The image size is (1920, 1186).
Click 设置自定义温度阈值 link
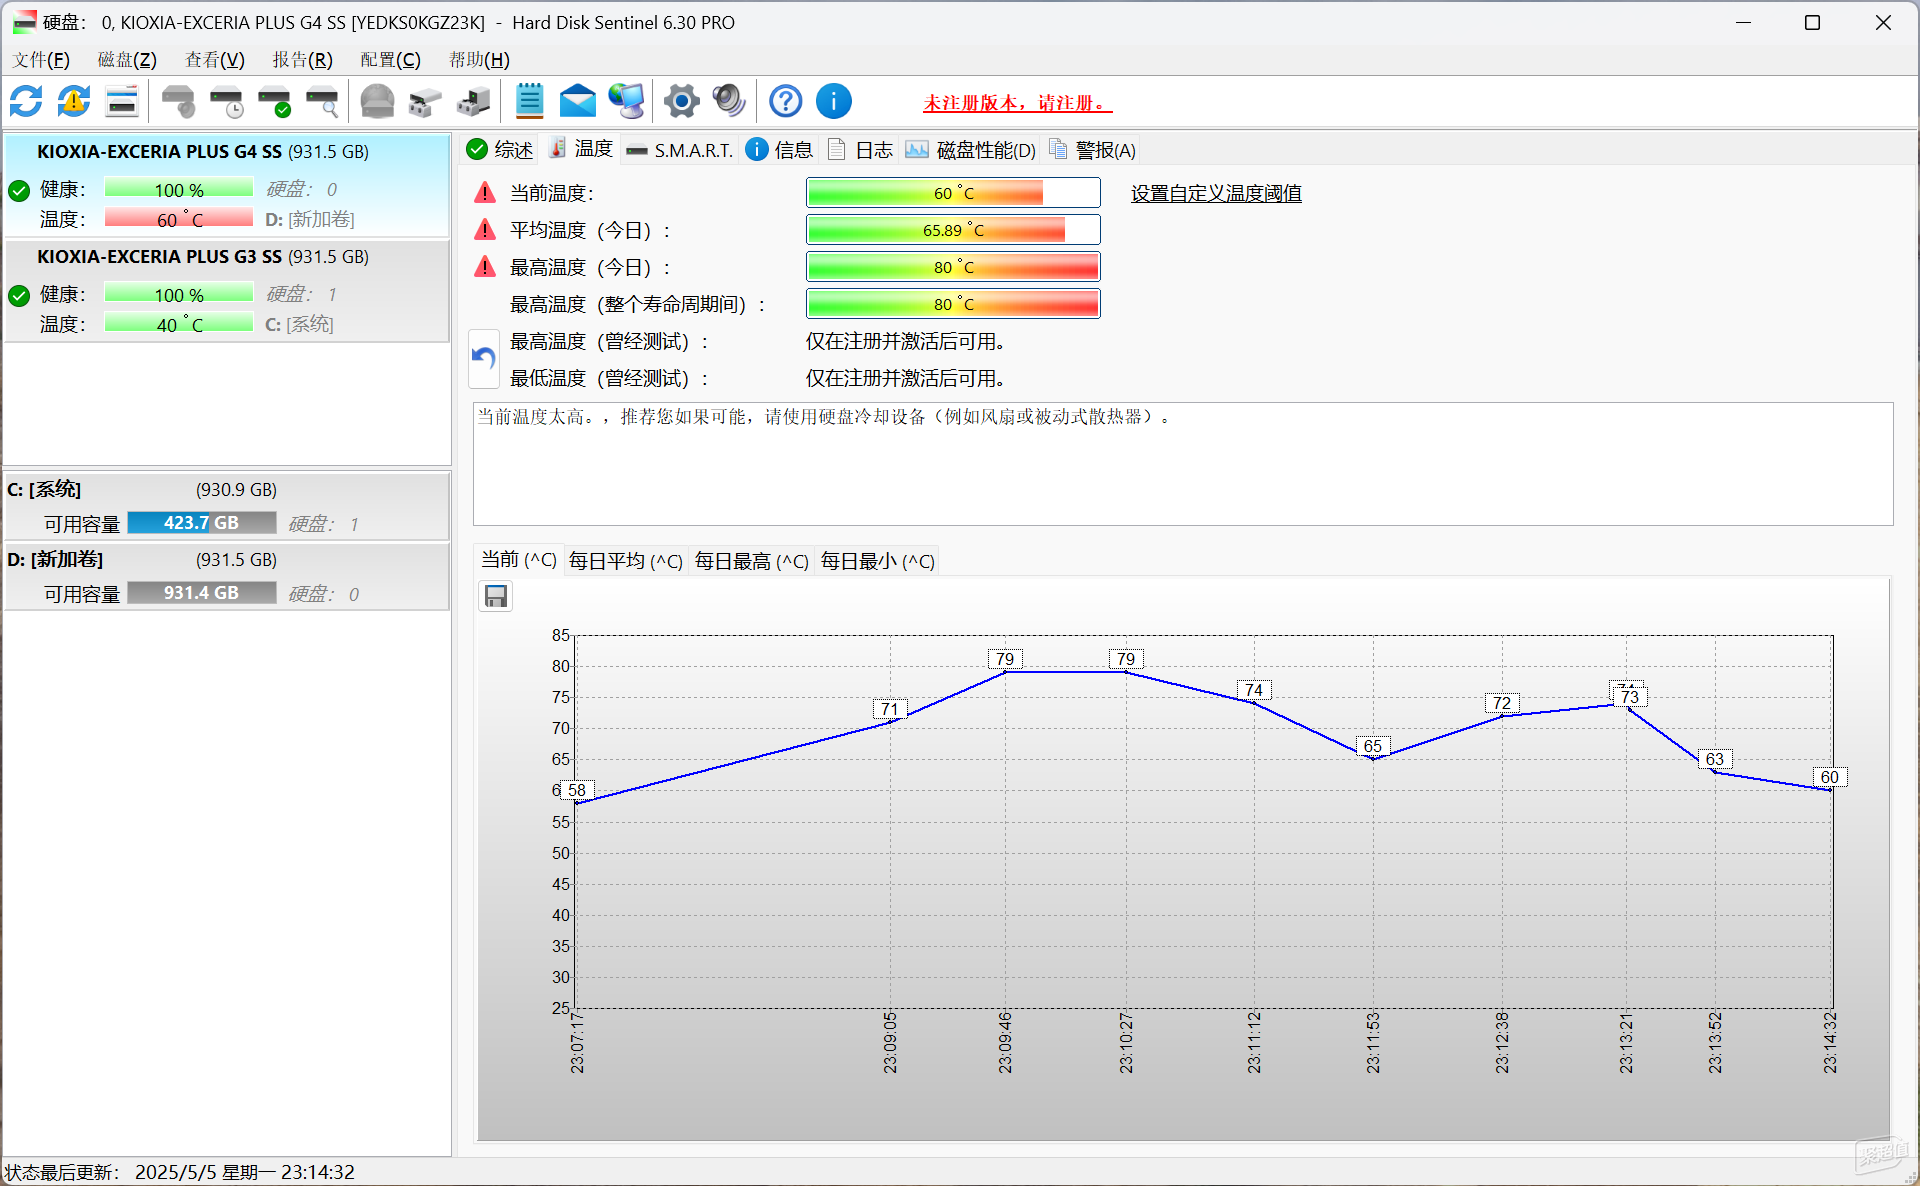click(x=1216, y=193)
